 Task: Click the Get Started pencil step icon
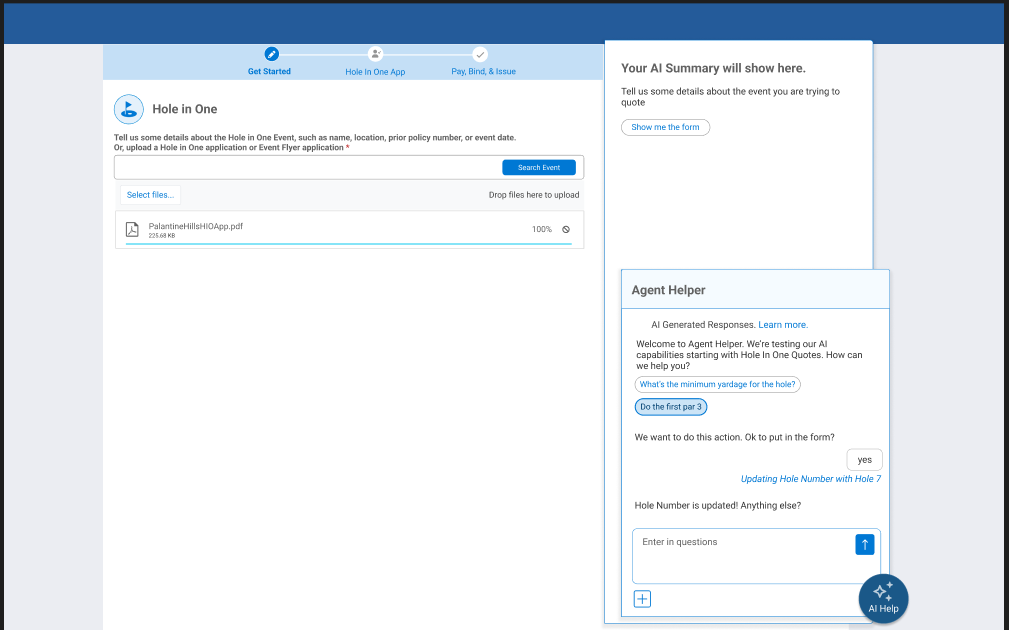[x=269, y=55]
